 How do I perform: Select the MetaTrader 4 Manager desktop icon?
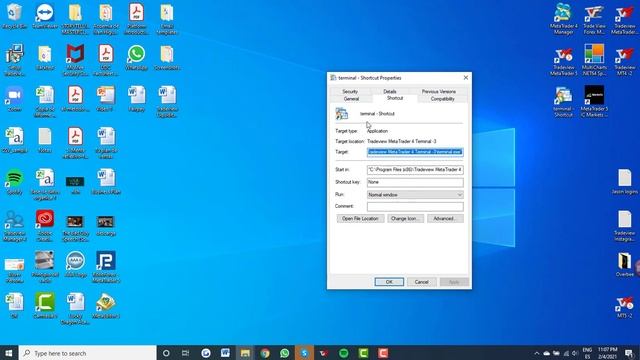click(x=564, y=19)
